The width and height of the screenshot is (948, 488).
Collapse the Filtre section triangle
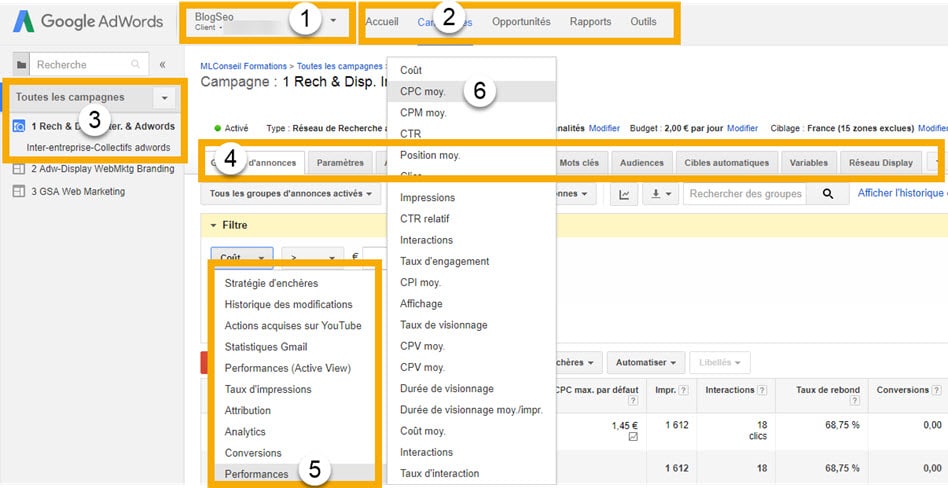pos(213,225)
